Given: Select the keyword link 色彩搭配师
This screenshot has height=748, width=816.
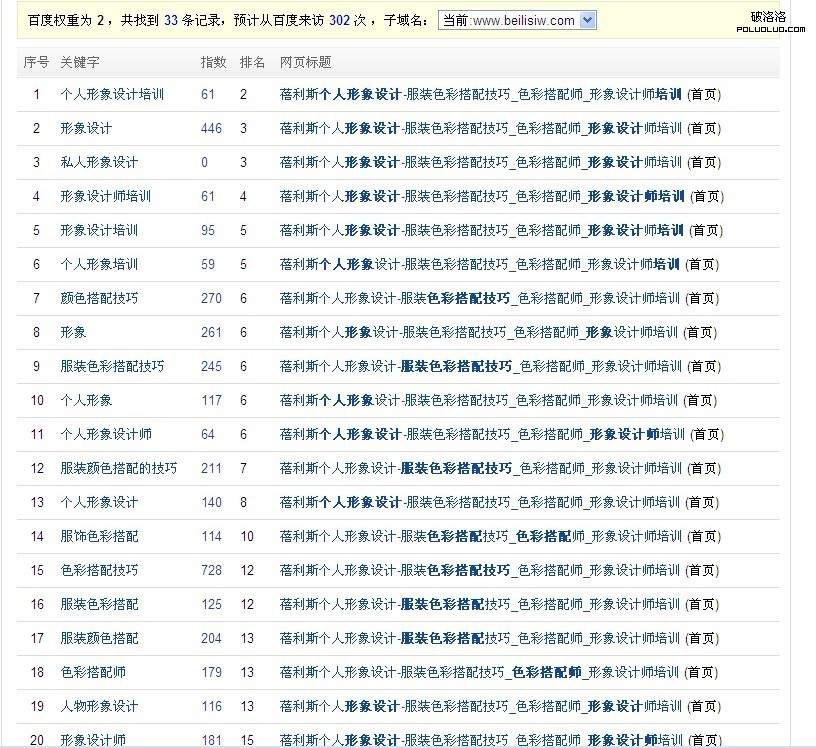Looking at the screenshot, I should (x=93, y=672).
